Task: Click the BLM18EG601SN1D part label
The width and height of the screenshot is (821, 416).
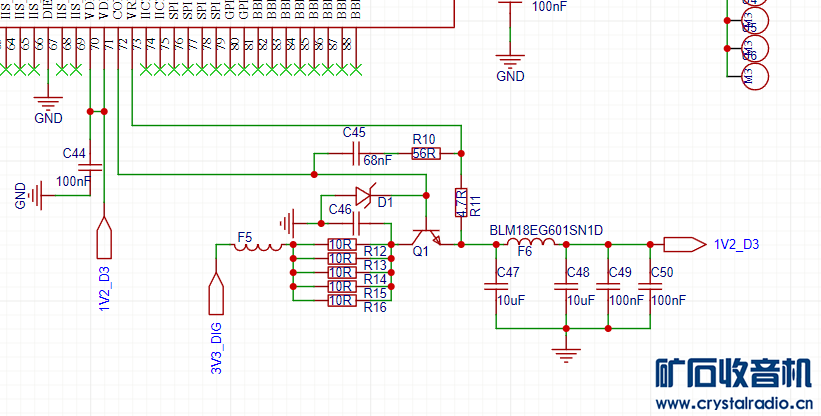Action: 546,230
